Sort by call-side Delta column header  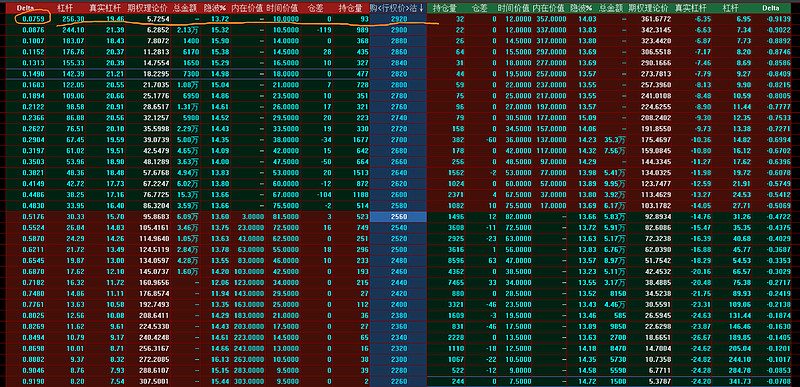click(25, 8)
